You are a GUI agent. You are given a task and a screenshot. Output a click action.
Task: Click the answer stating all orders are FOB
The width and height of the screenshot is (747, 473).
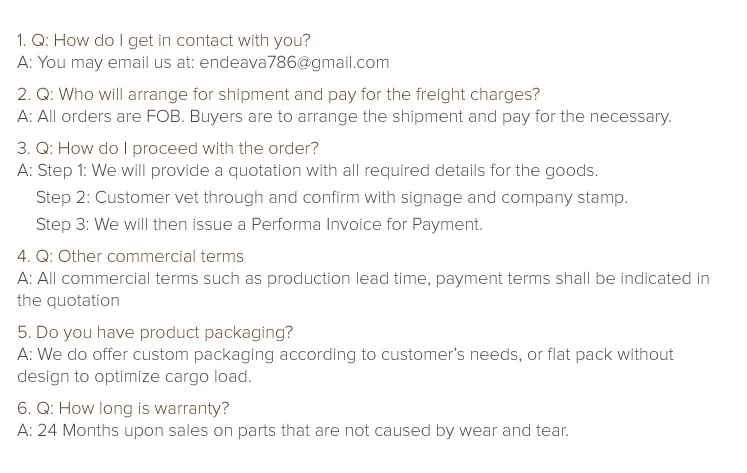pyautogui.click(x=344, y=116)
